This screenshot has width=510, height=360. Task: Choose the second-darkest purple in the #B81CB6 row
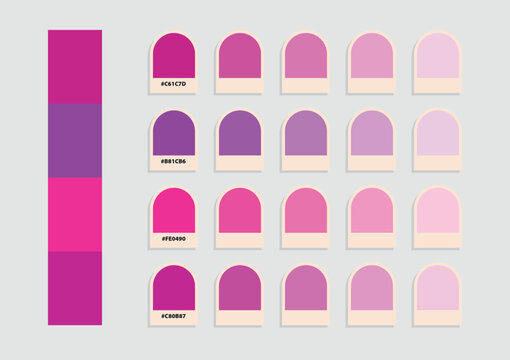click(240, 133)
